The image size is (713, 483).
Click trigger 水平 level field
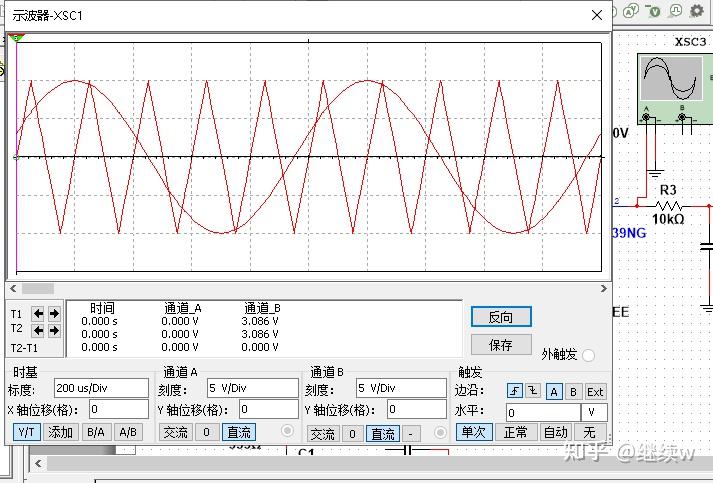[543, 413]
